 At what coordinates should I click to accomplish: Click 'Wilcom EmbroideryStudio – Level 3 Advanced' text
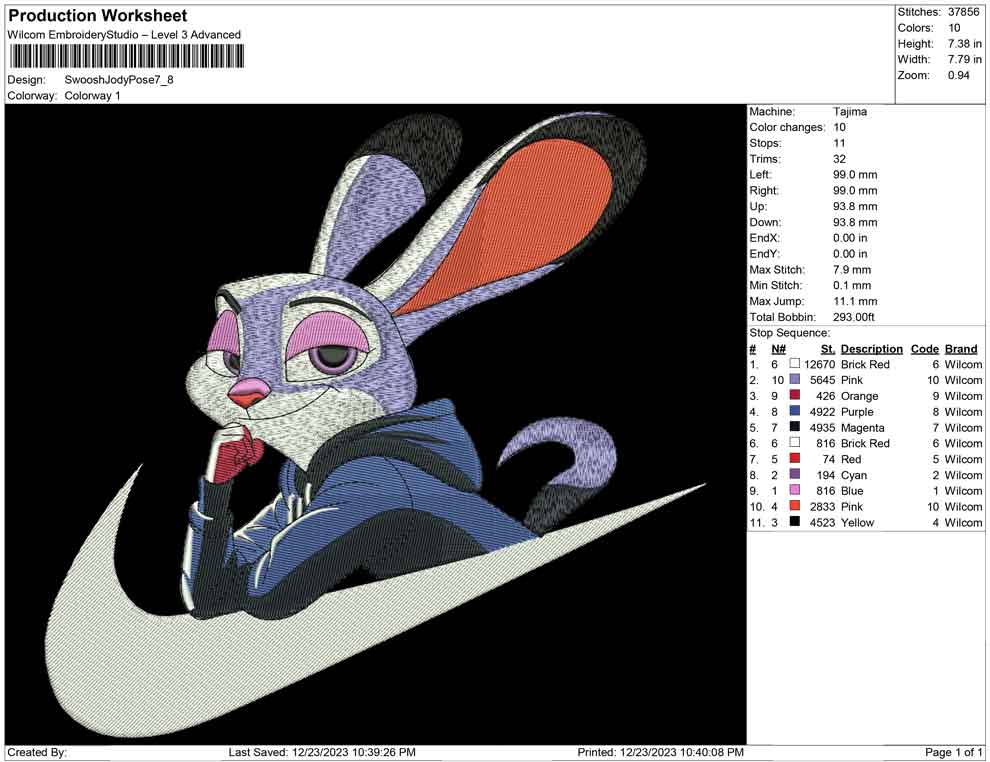[x=124, y=35]
